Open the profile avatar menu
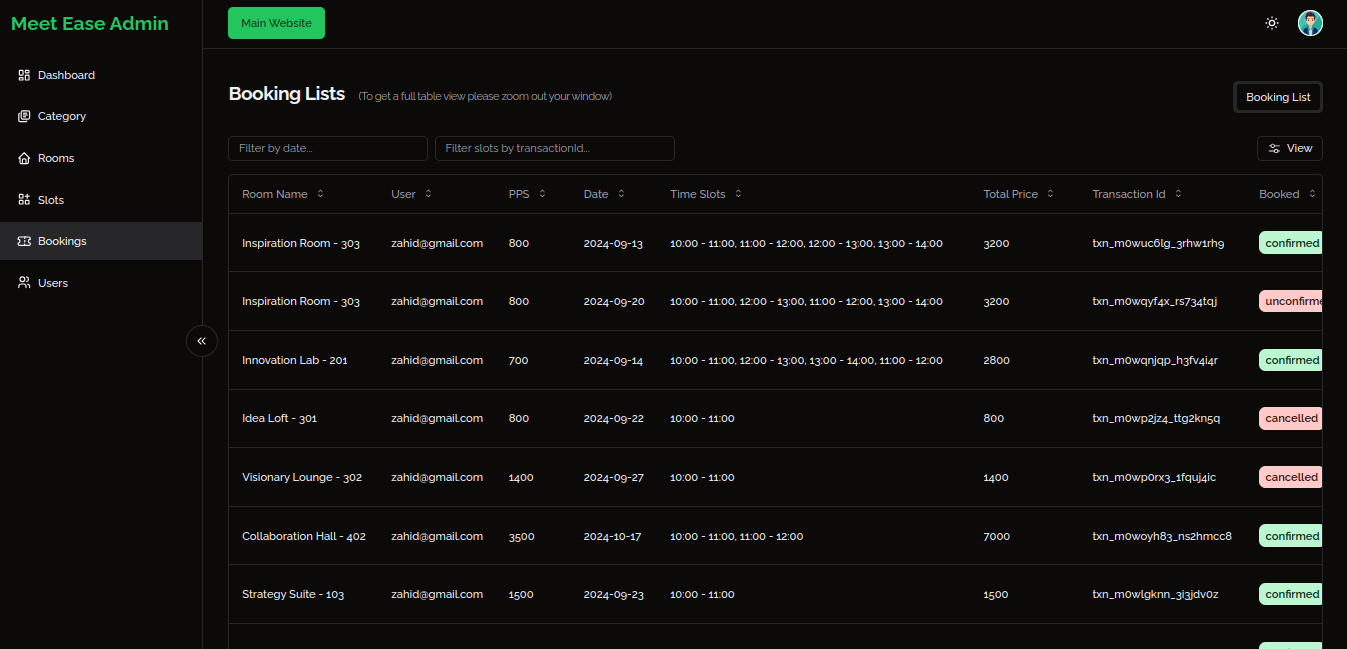Screen dimensions: 1347x649 (1310, 23)
